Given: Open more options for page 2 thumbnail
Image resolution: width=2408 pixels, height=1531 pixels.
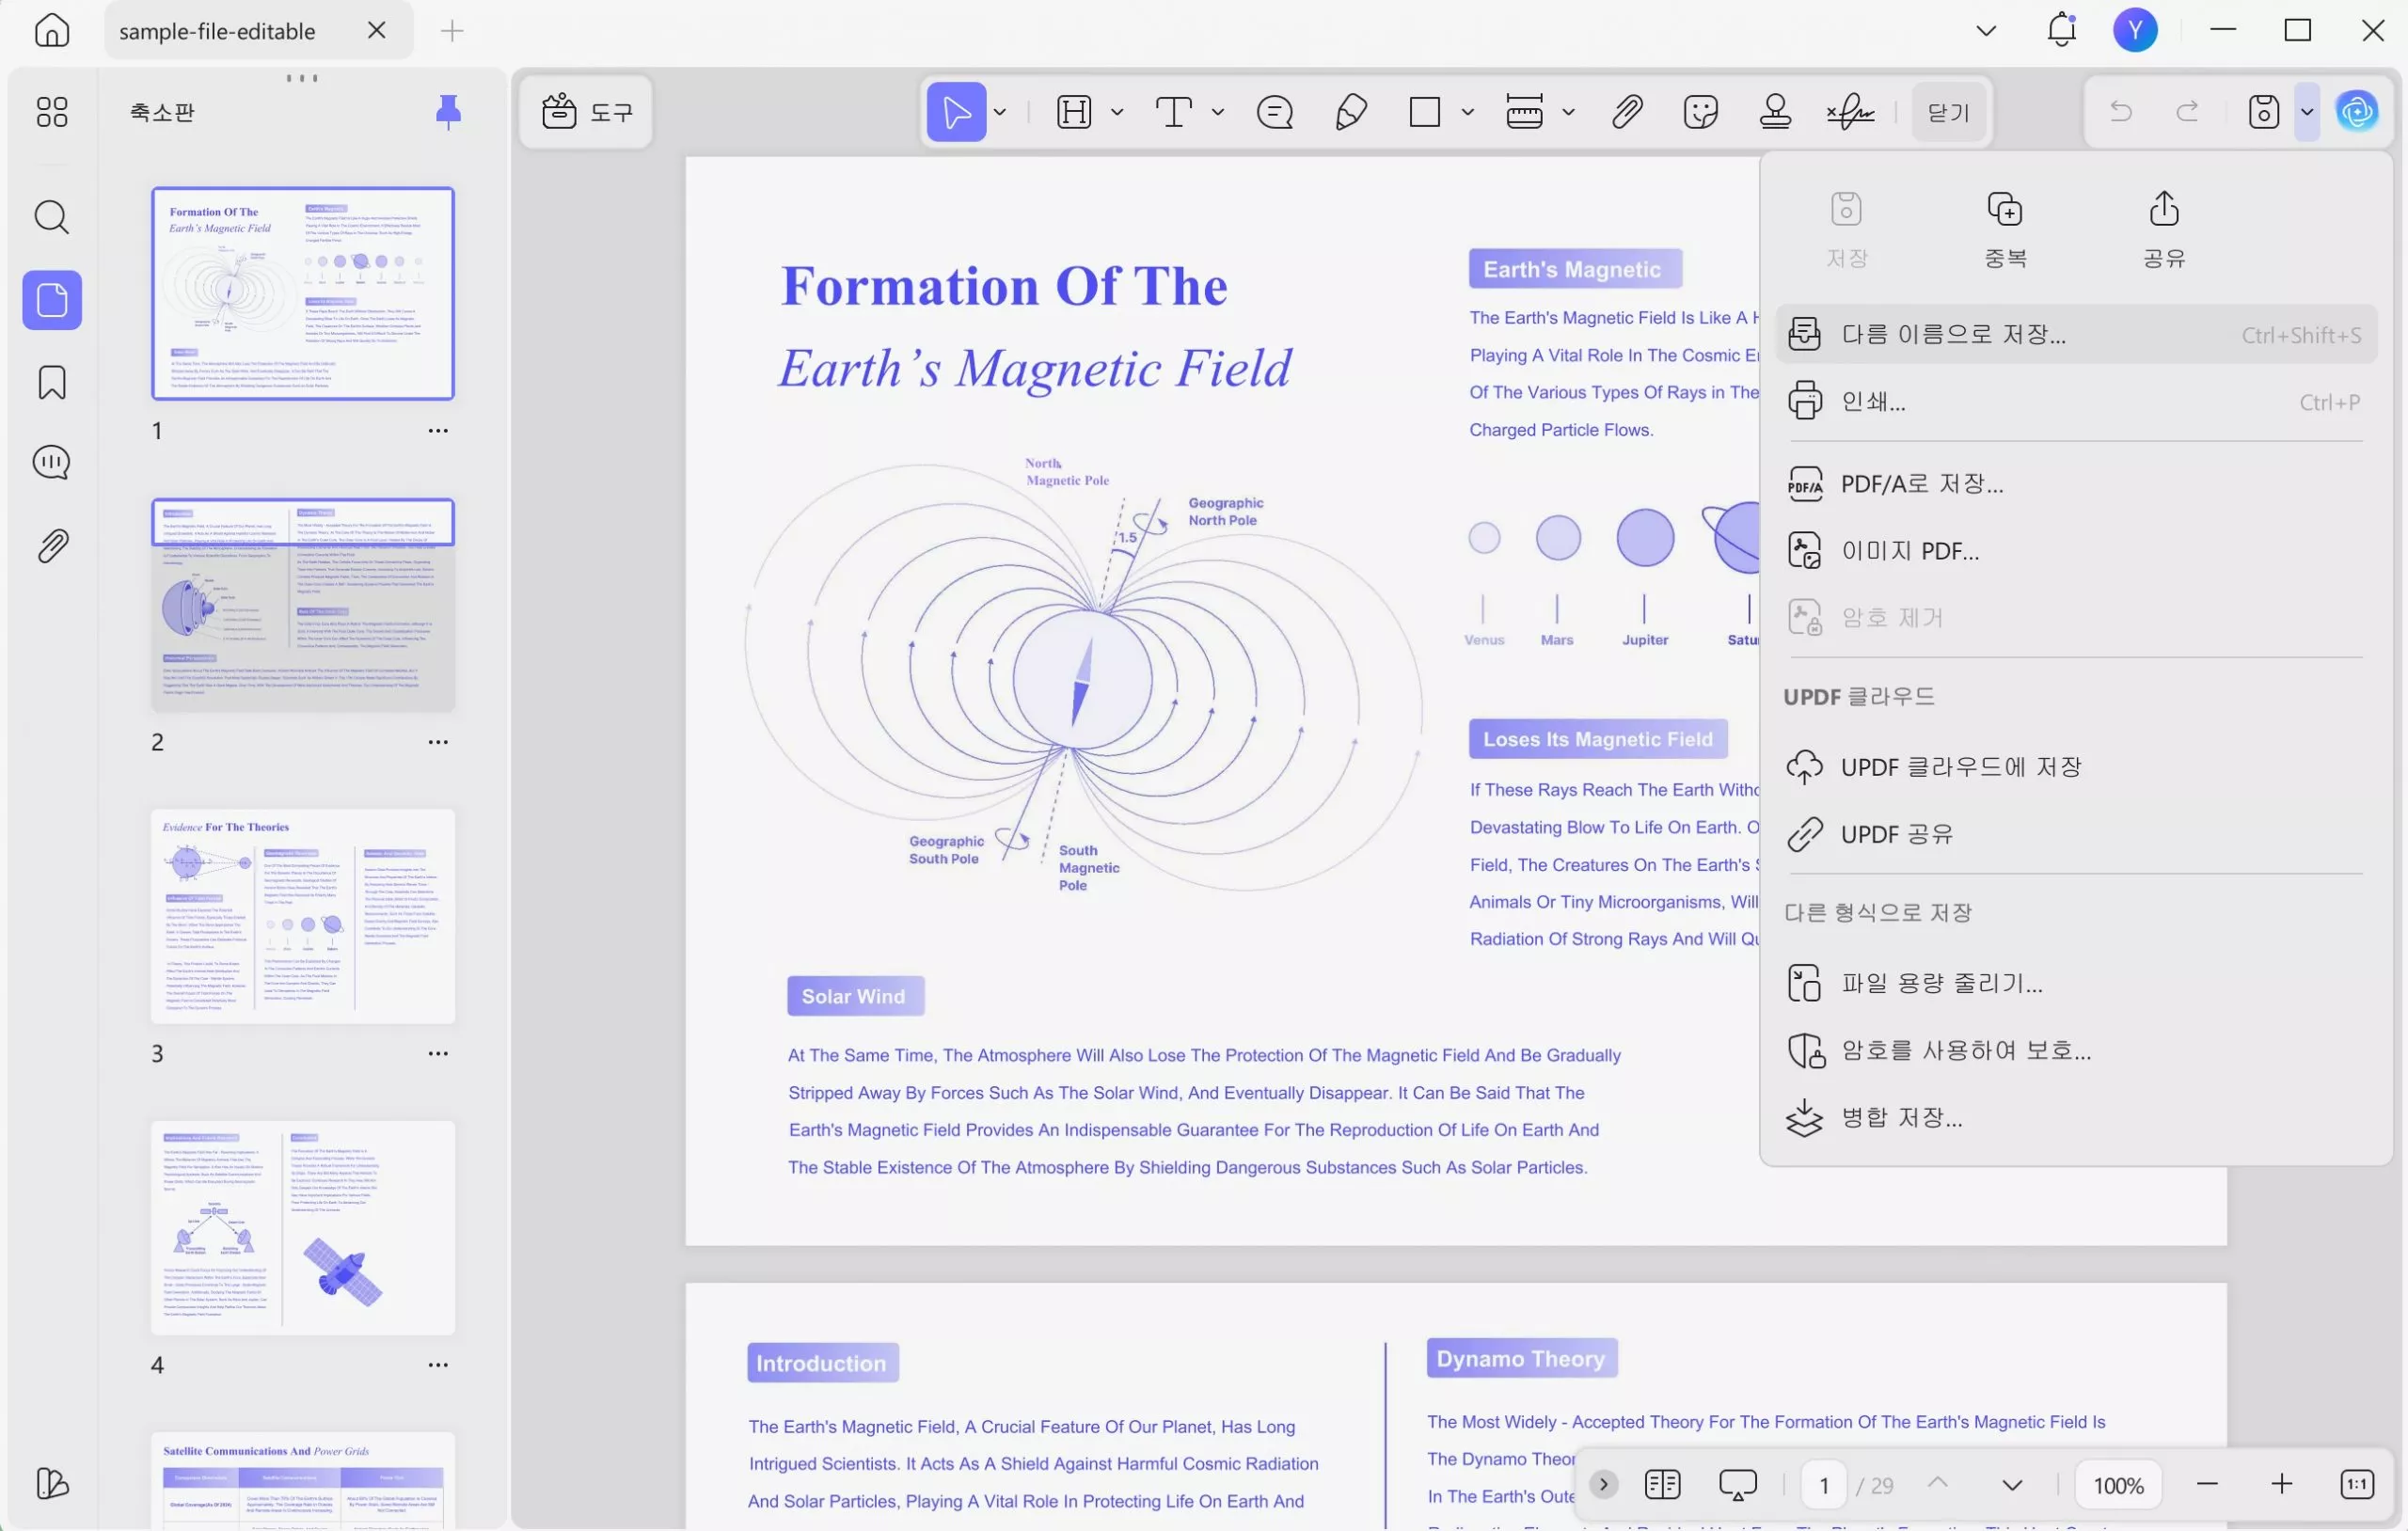Looking at the screenshot, I should (x=438, y=742).
